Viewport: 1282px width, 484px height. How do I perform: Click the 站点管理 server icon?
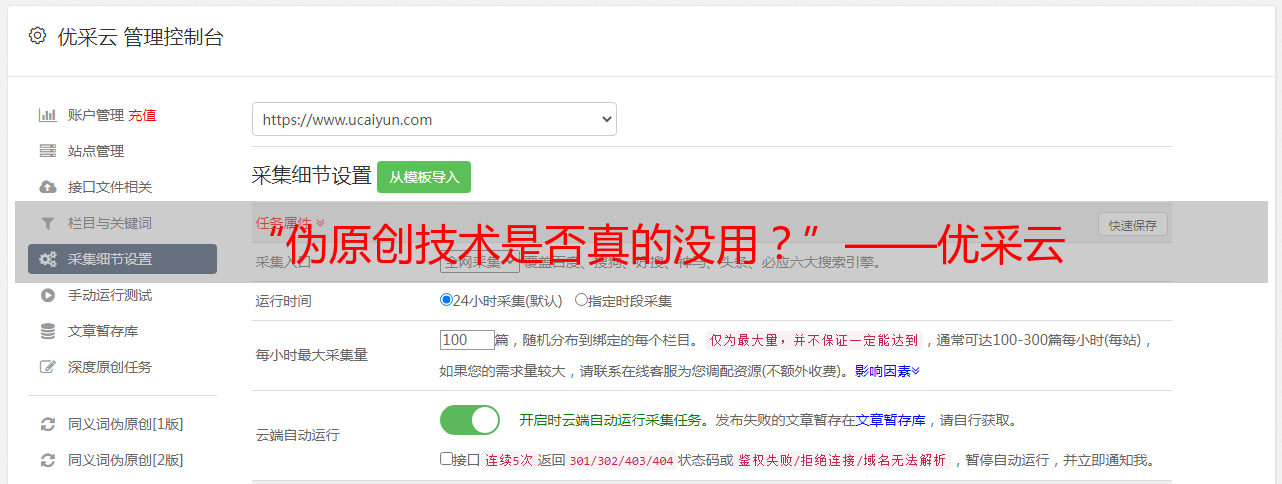[x=47, y=151]
